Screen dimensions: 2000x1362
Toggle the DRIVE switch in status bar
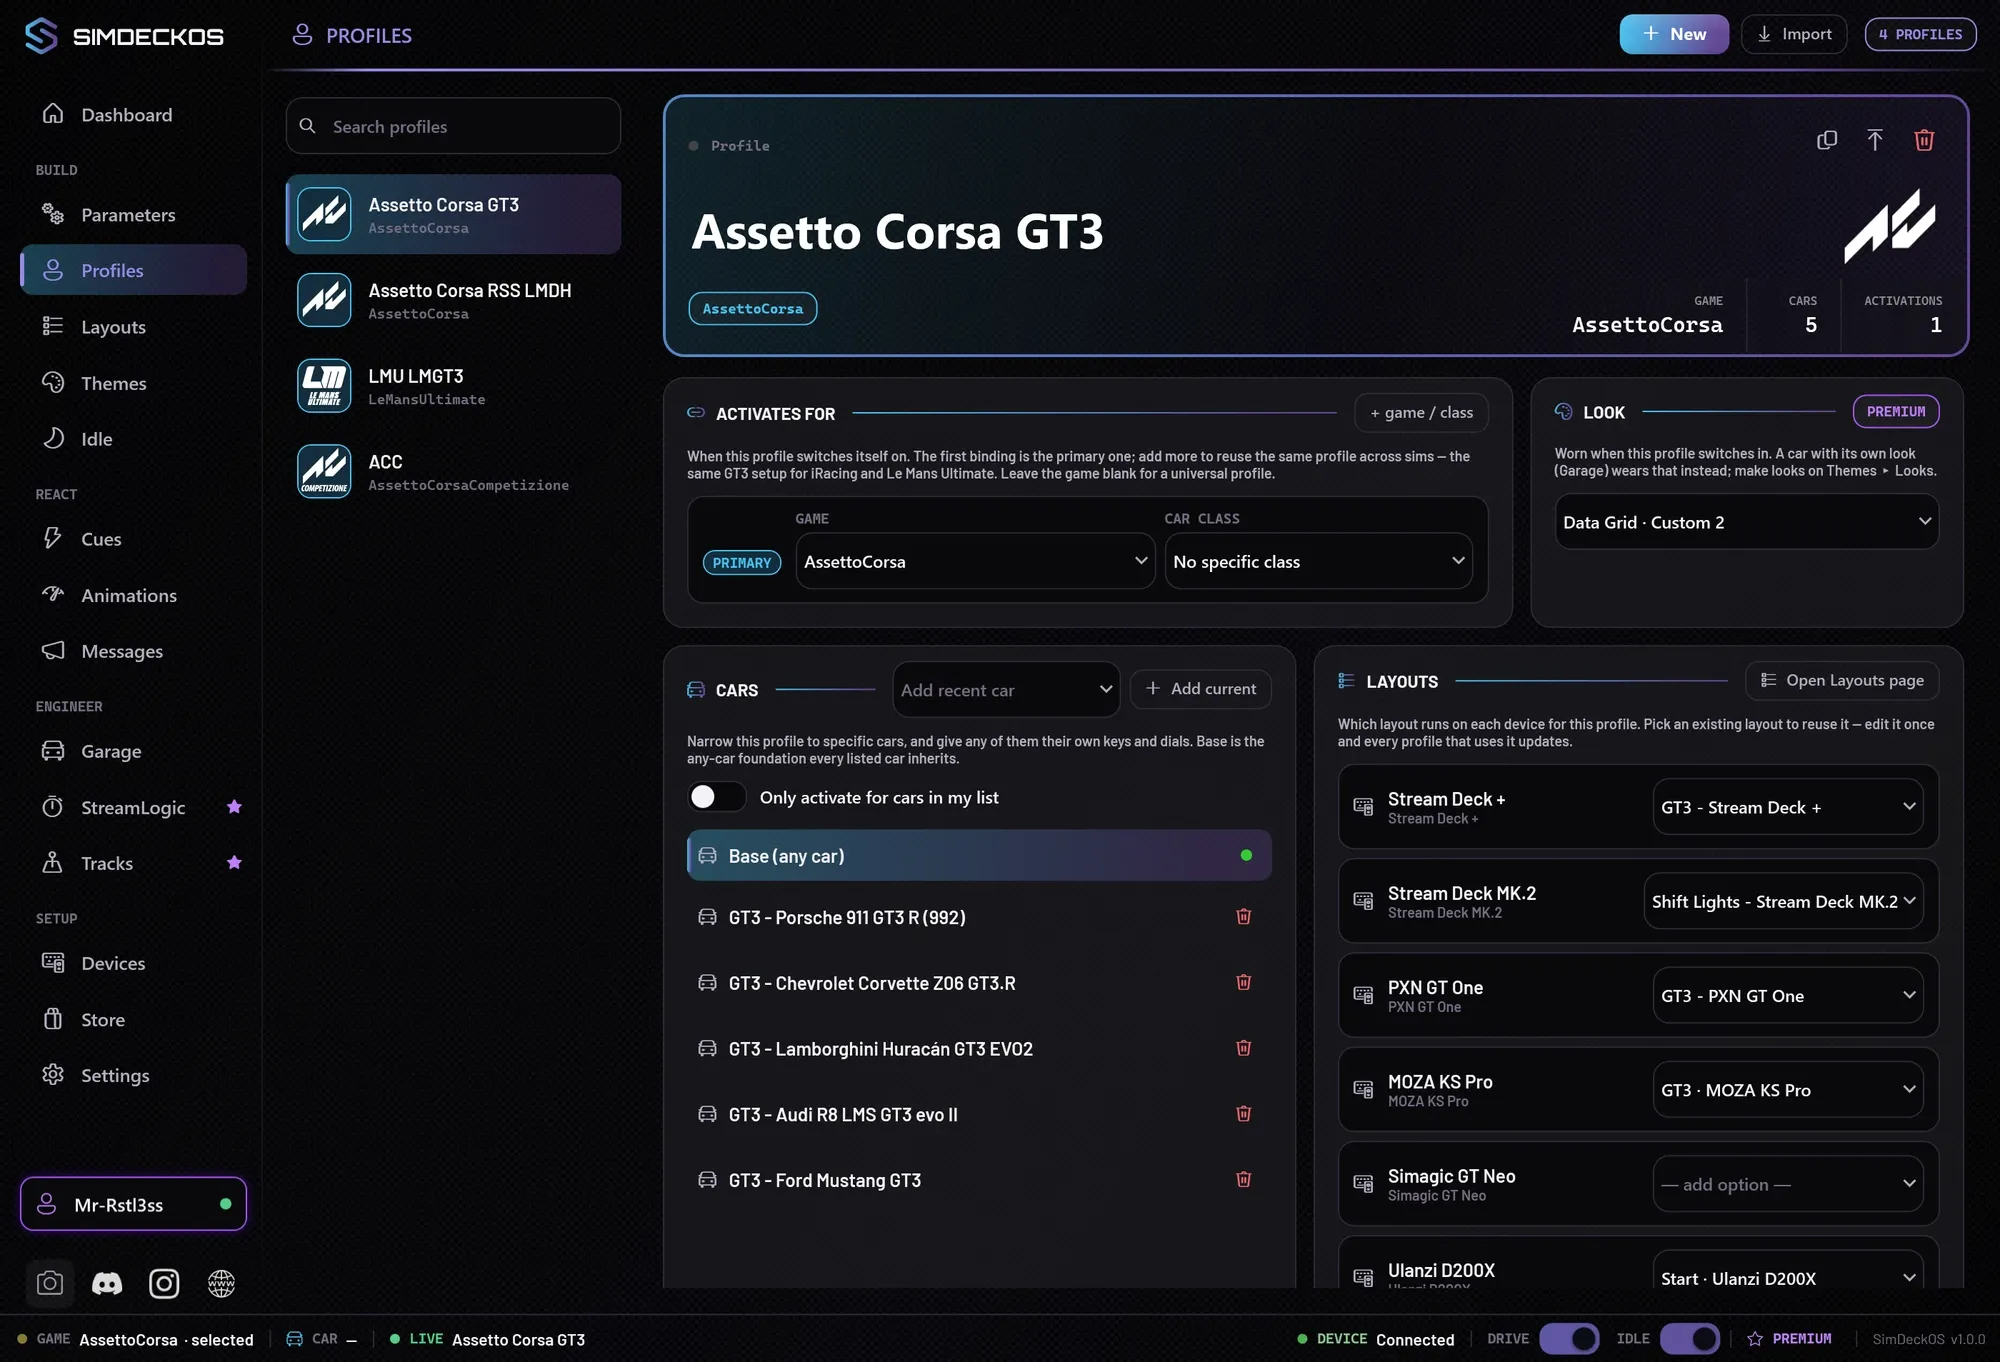pos(1569,1339)
